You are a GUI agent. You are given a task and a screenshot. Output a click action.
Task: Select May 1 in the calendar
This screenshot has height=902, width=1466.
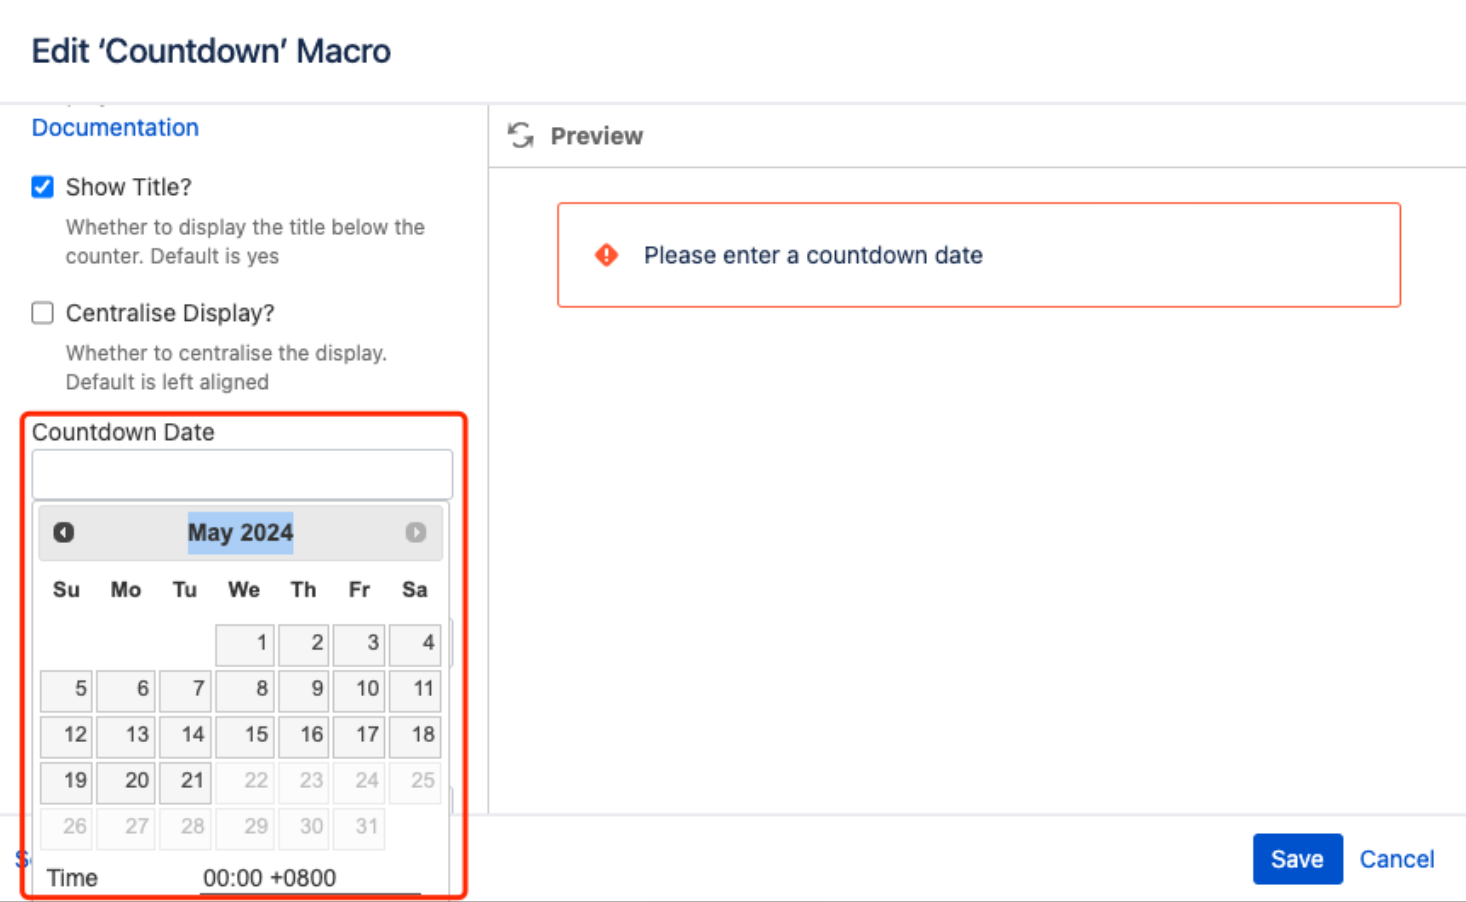tap(246, 643)
